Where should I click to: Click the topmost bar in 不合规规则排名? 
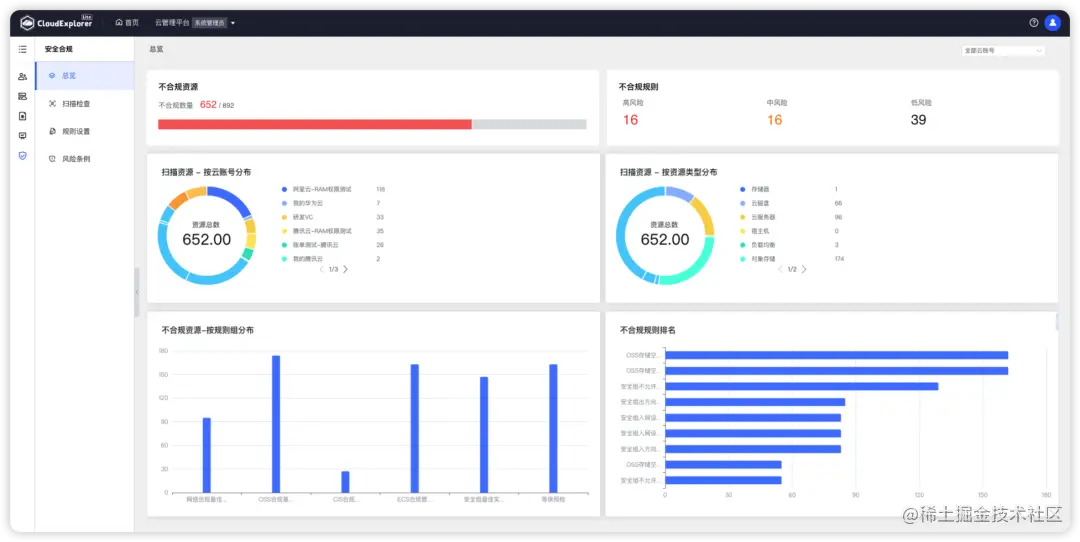[836, 355]
